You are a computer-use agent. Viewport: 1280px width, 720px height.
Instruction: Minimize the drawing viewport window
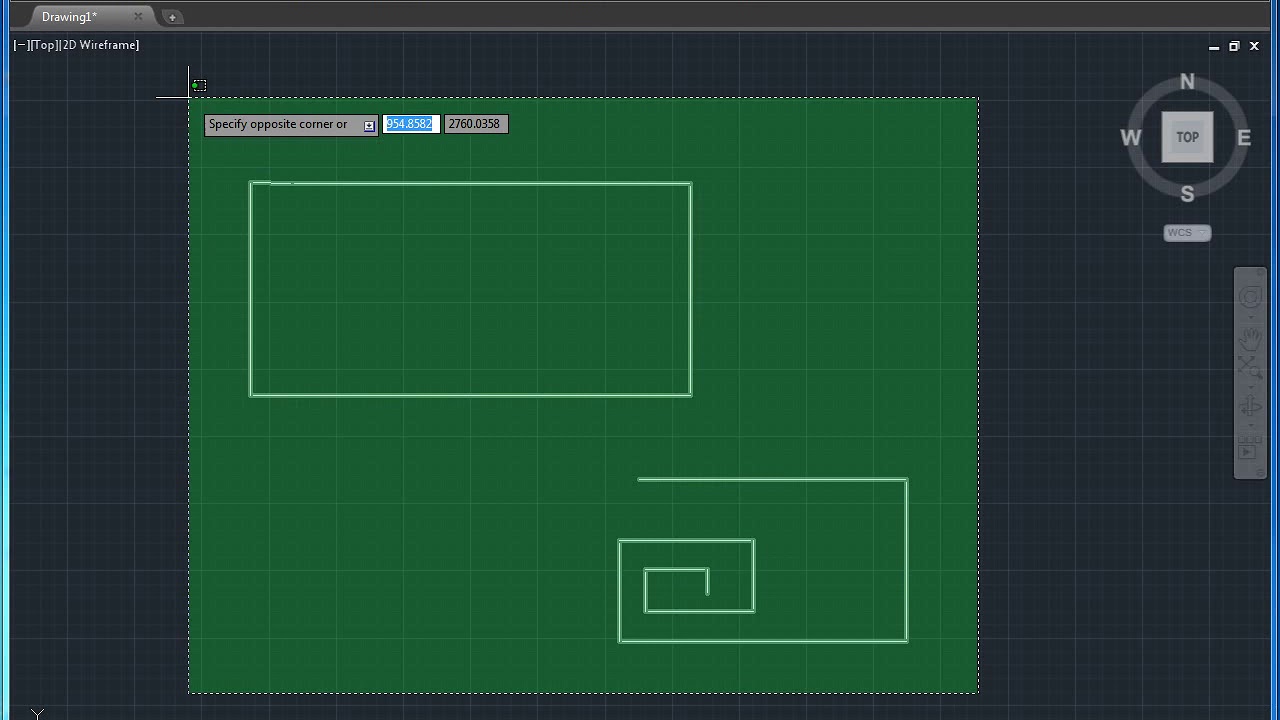tap(1214, 46)
